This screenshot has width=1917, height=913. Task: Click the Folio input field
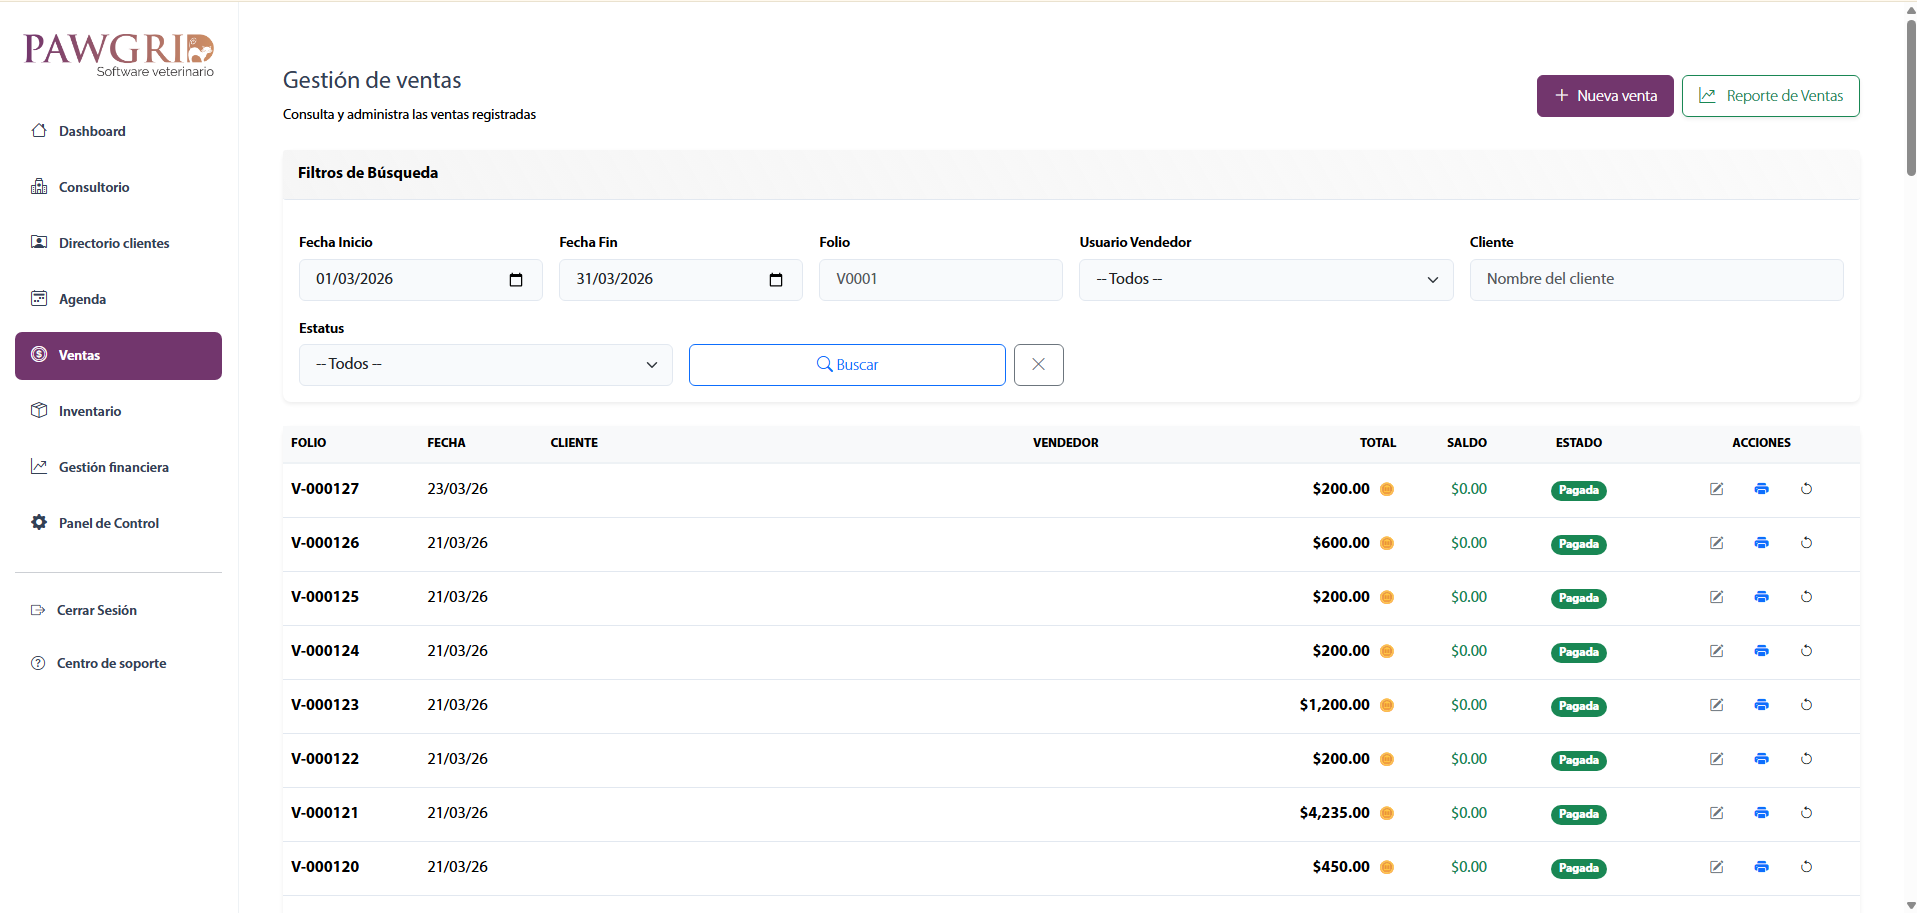click(x=940, y=280)
